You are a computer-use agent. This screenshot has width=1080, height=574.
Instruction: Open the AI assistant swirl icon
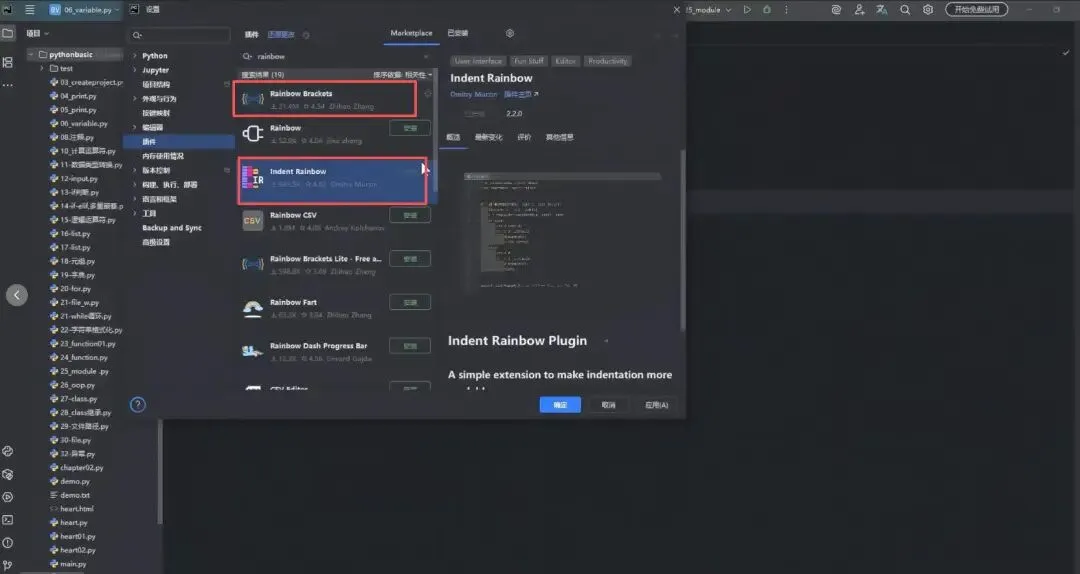click(x=836, y=10)
